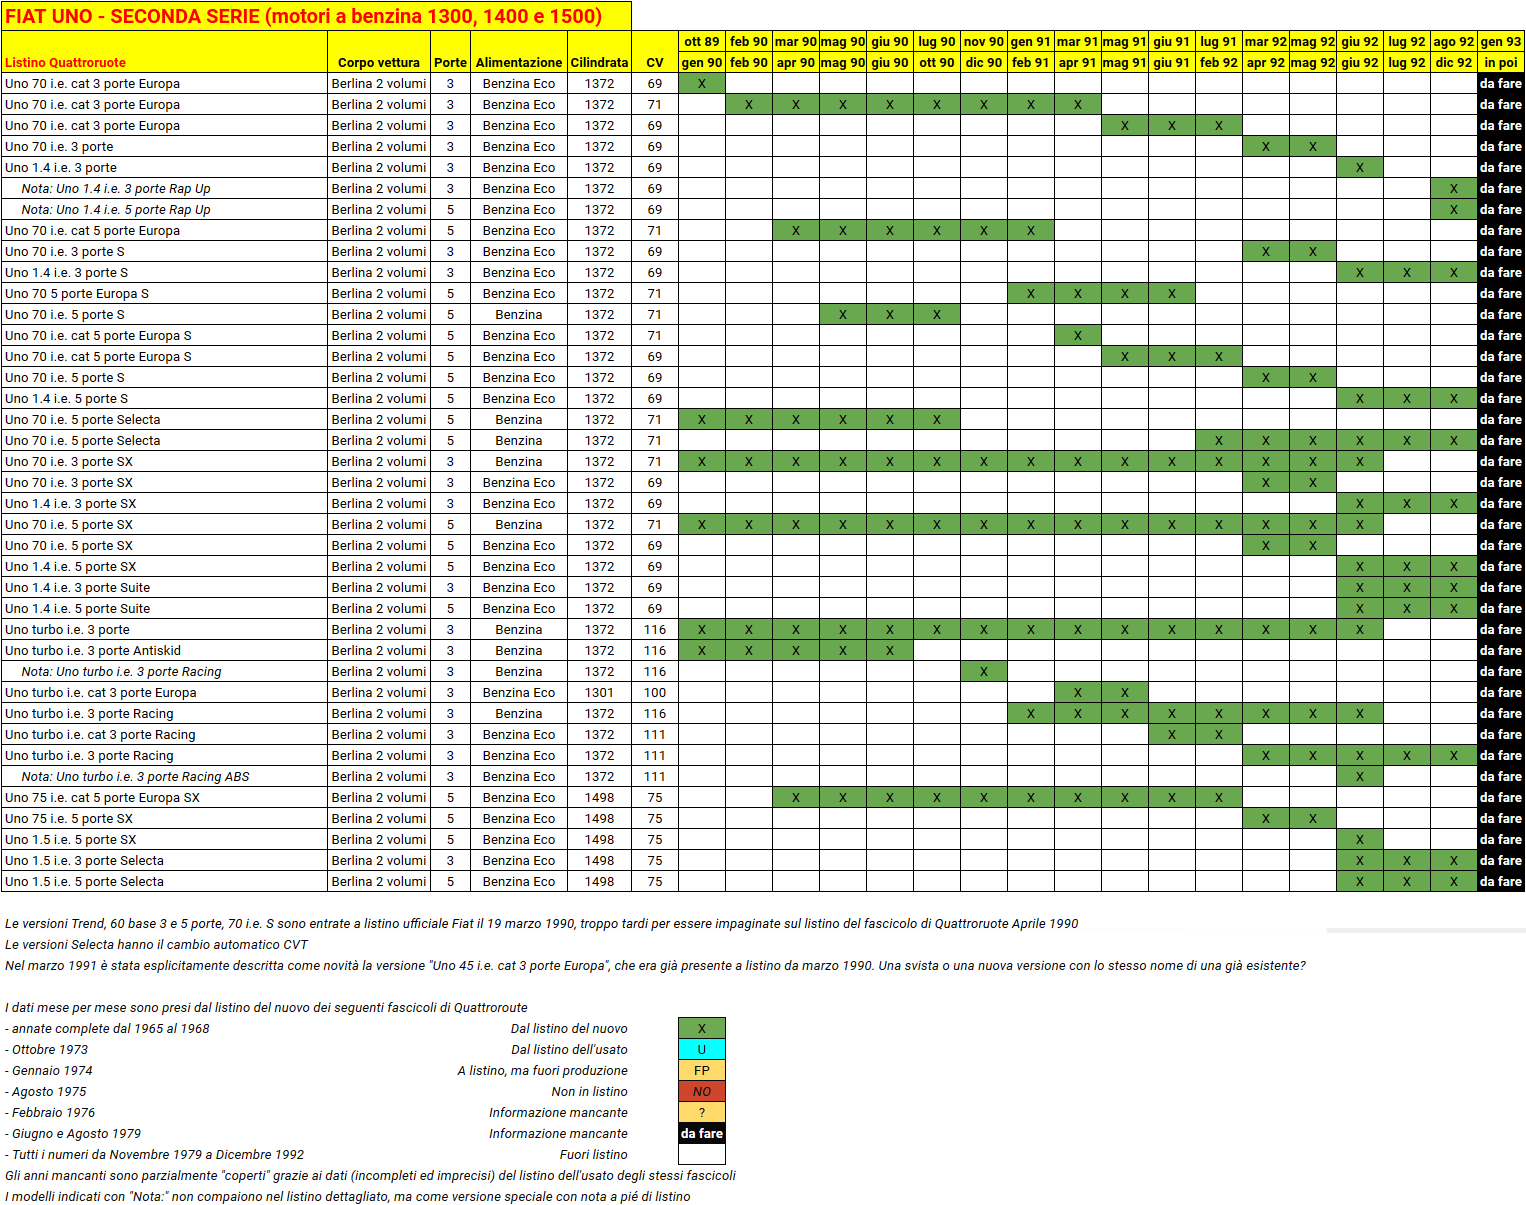This screenshot has width=1526, height=1205.
Task: Select the apr 91 month header
Action: coord(1078,62)
